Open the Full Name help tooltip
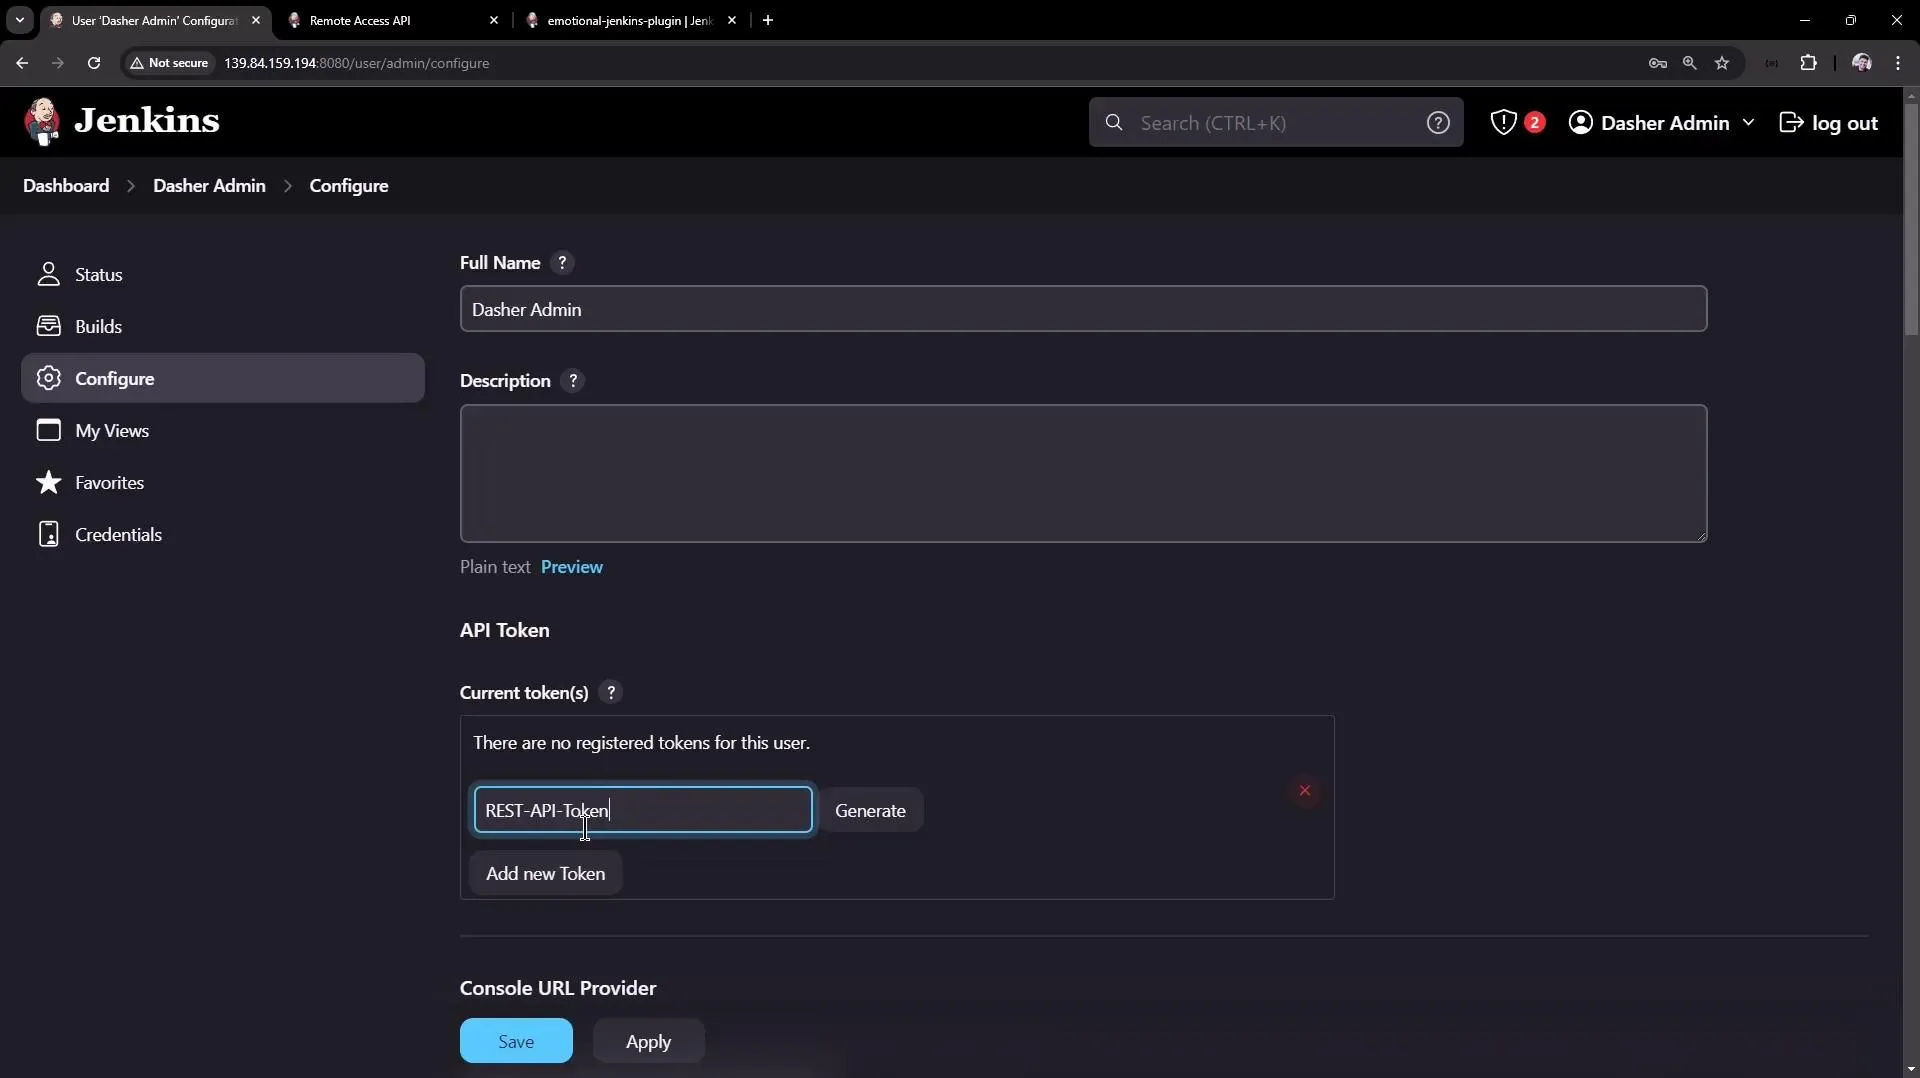The width and height of the screenshot is (1920, 1078). 562,262
